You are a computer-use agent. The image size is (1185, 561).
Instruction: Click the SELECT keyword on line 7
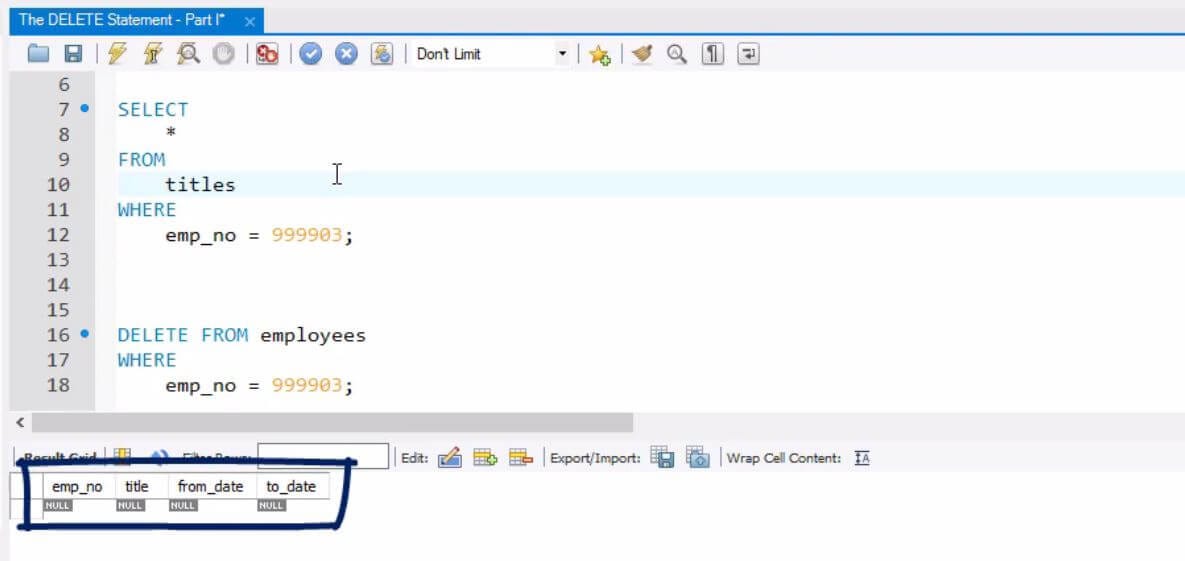click(x=153, y=110)
